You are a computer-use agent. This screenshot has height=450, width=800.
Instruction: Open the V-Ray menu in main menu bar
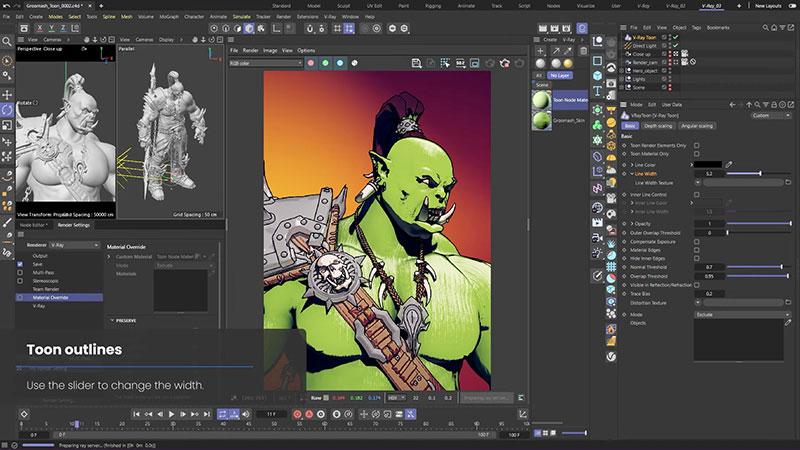coord(330,16)
